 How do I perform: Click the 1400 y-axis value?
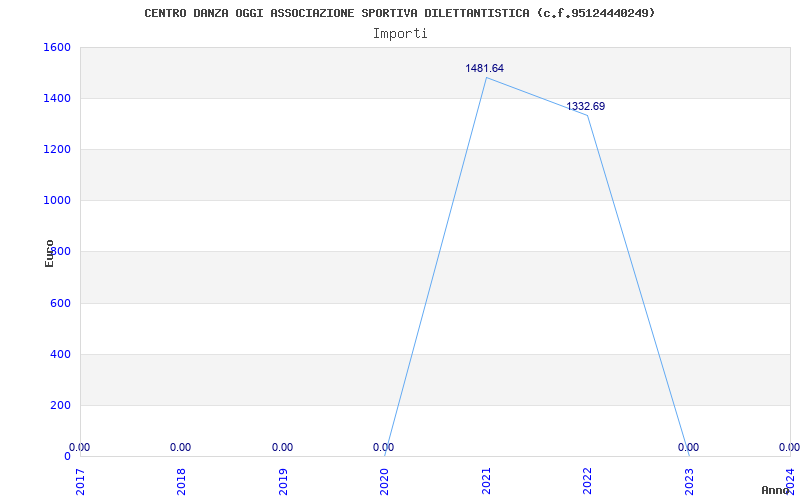(57, 98)
